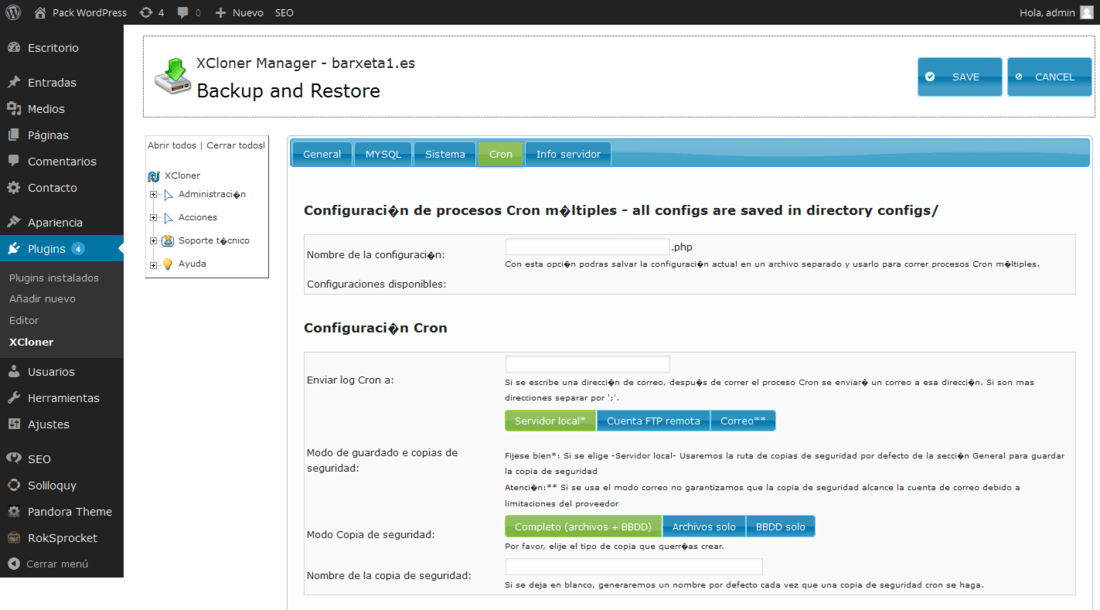Click the Apariencia brush icon

click(14, 222)
